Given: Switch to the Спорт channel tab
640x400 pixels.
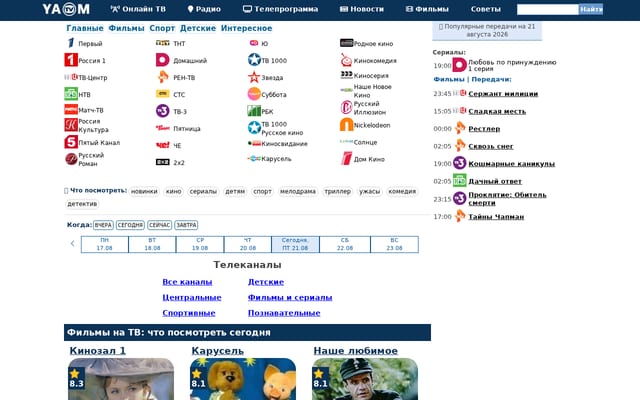Looking at the screenshot, I should [x=162, y=28].
